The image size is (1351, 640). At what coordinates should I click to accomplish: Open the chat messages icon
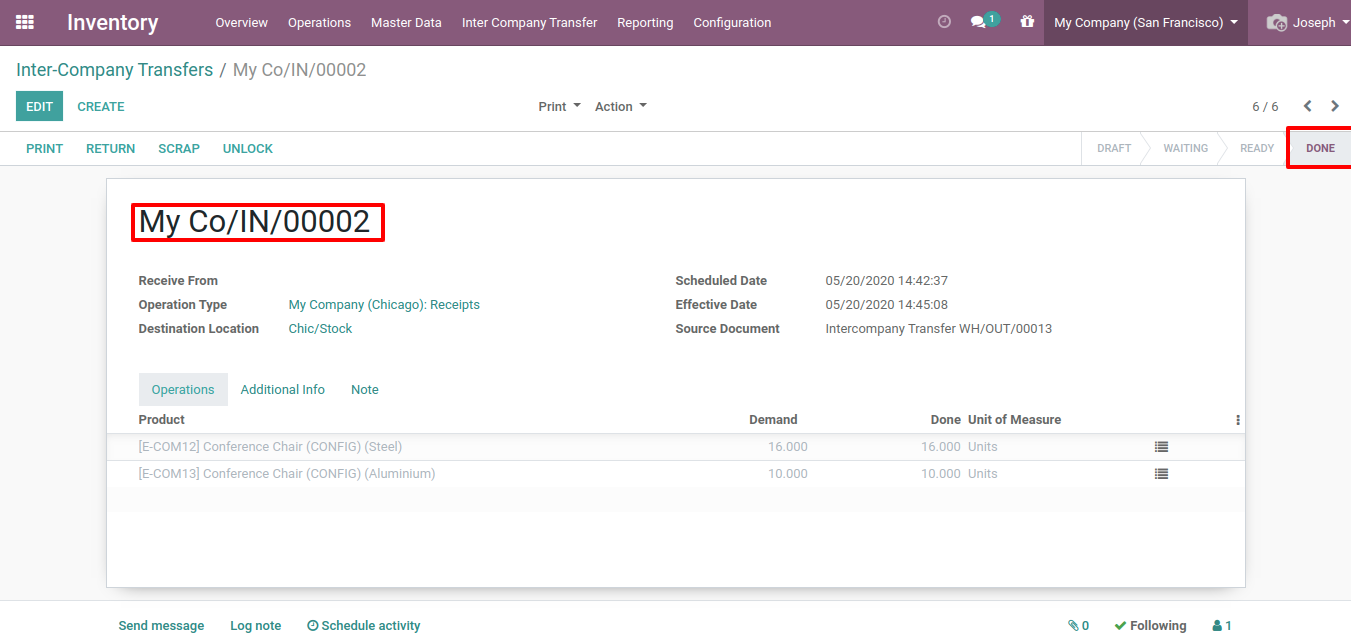[981, 22]
